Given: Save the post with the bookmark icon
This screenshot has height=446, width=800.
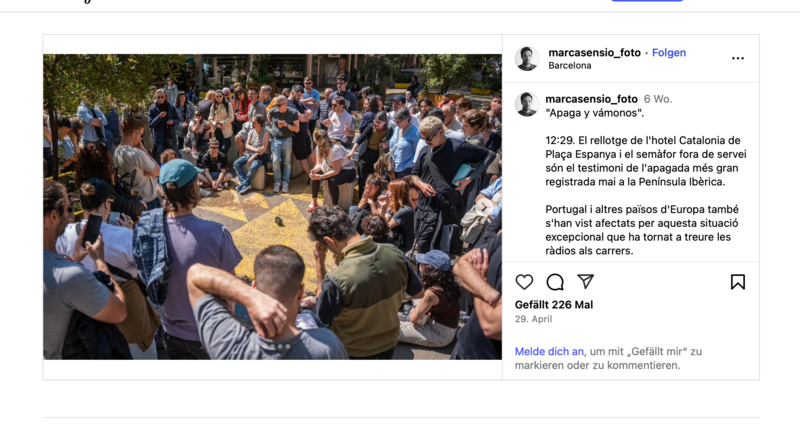Looking at the screenshot, I should [738, 282].
